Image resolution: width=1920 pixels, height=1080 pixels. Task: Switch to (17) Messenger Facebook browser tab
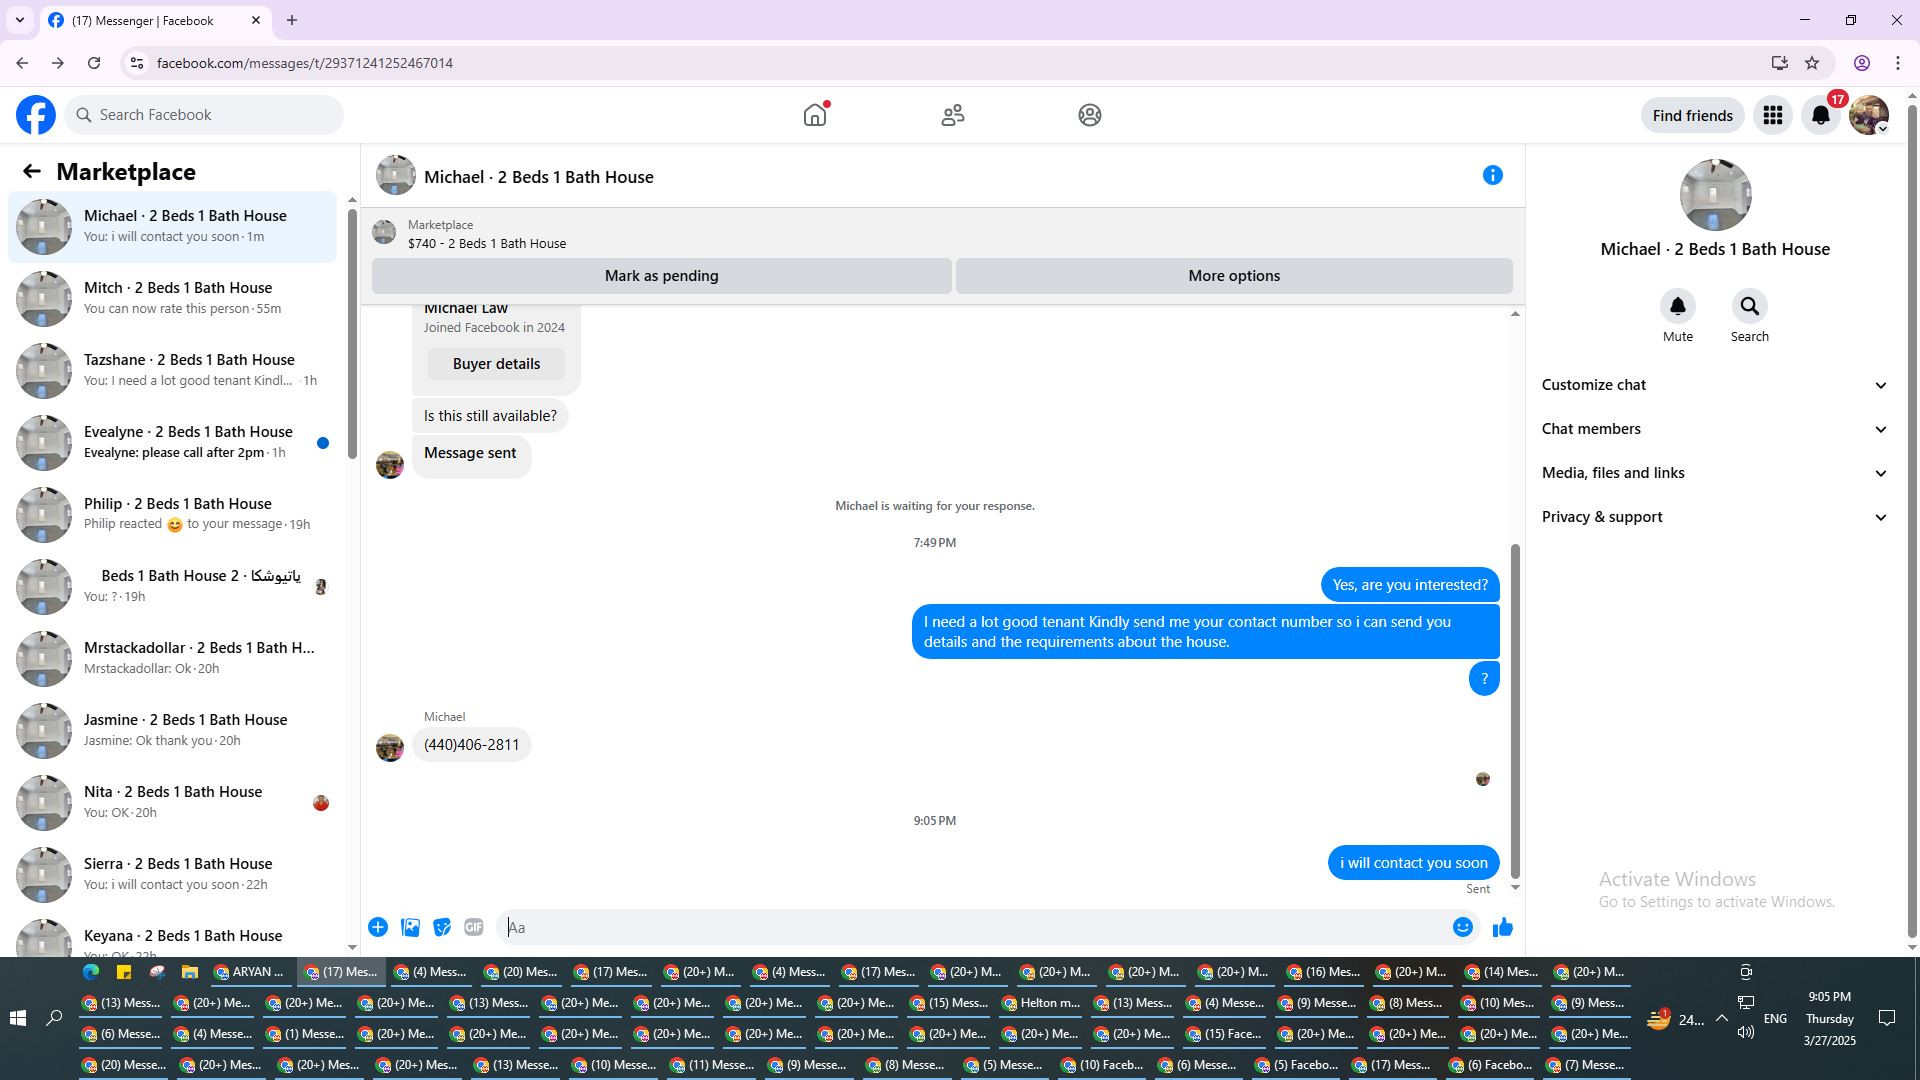tap(155, 20)
